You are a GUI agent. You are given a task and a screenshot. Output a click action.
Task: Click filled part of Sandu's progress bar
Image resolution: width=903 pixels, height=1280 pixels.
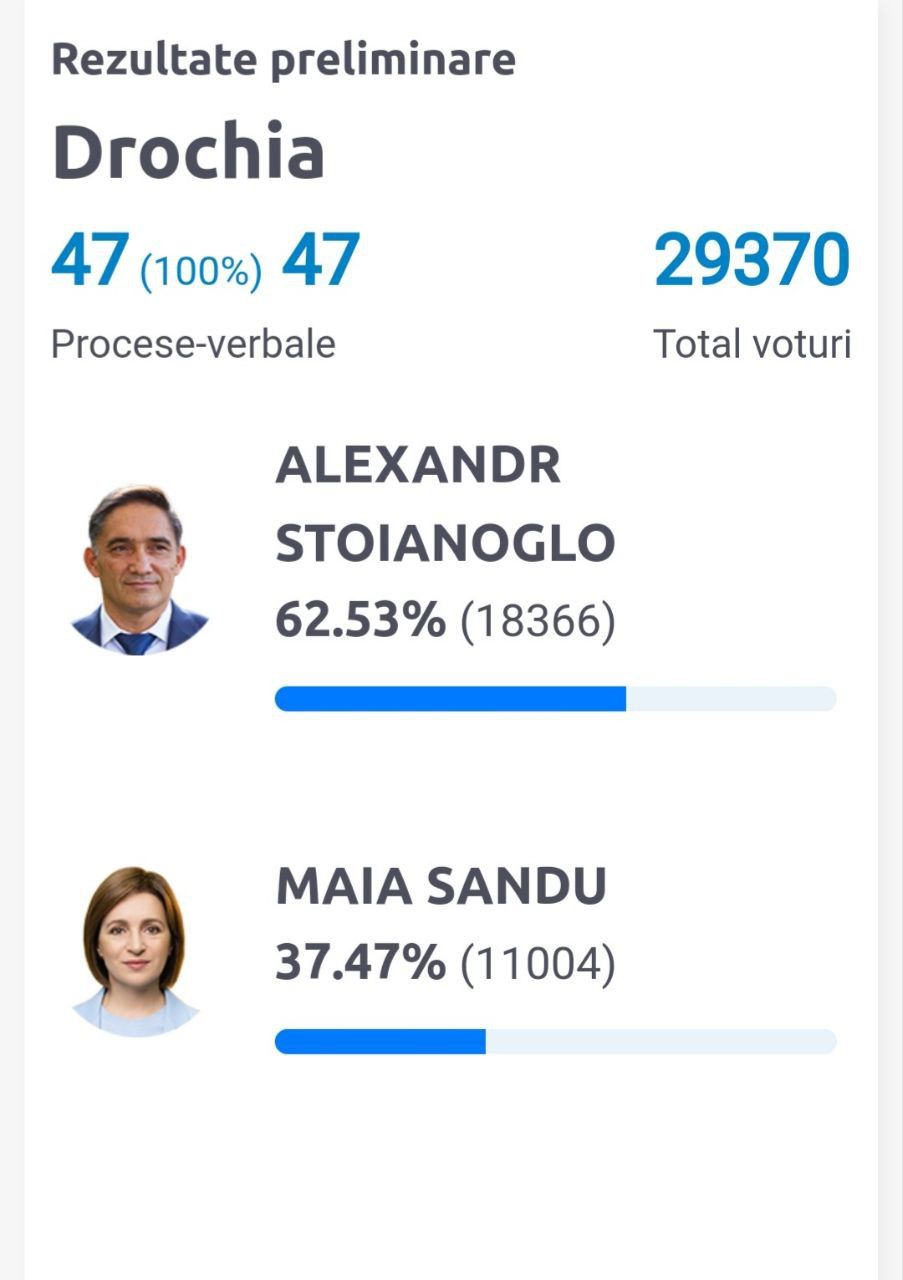pos(380,1041)
